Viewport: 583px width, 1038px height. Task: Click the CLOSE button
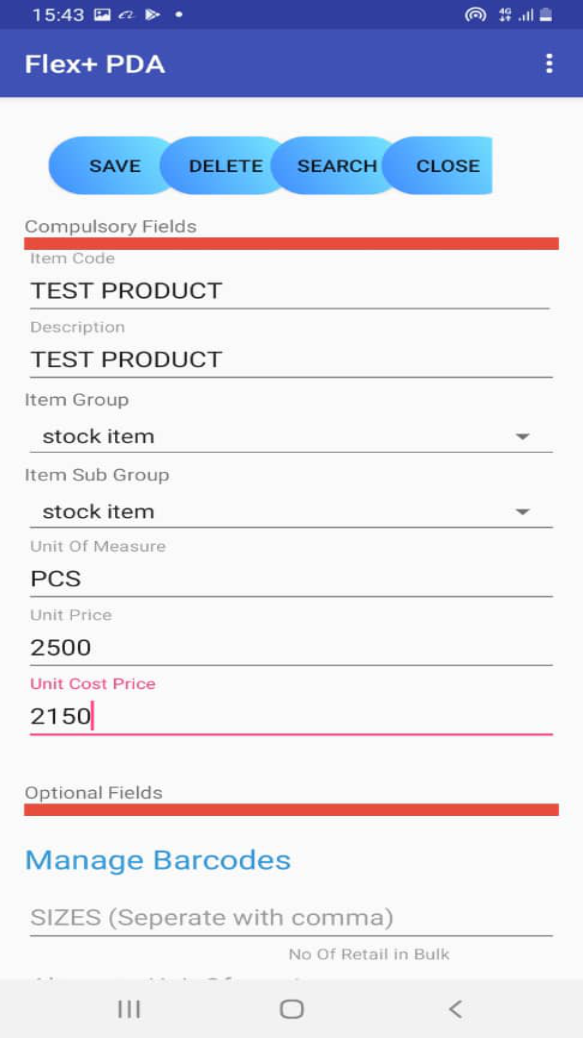pyautogui.click(x=447, y=165)
